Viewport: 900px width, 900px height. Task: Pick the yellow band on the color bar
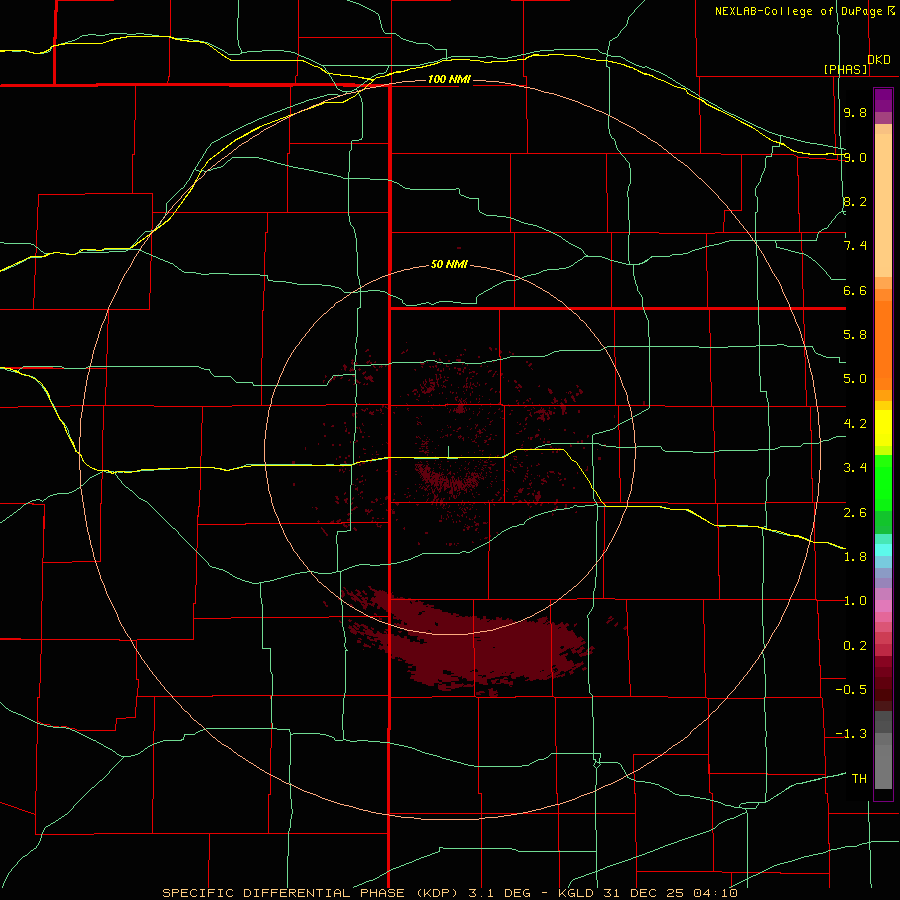point(883,428)
